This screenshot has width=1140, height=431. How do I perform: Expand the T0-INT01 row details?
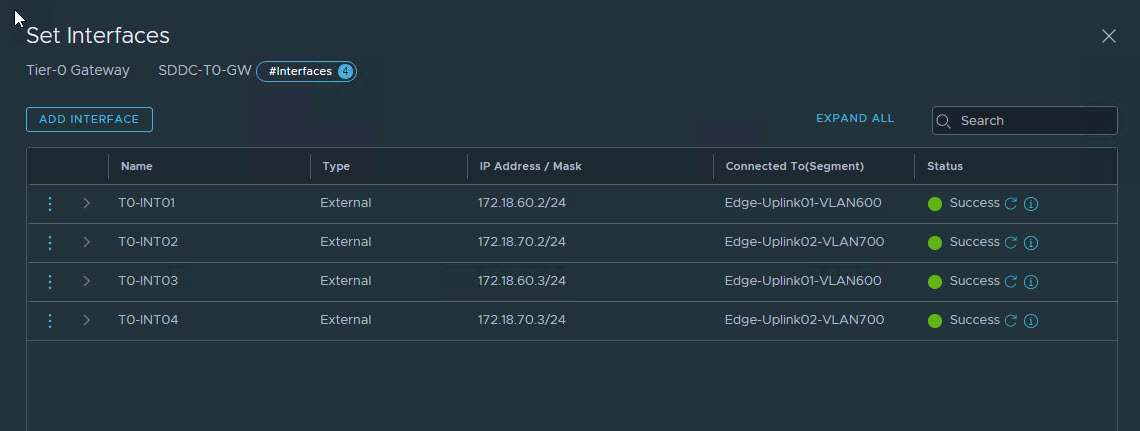pyautogui.click(x=87, y=203)
